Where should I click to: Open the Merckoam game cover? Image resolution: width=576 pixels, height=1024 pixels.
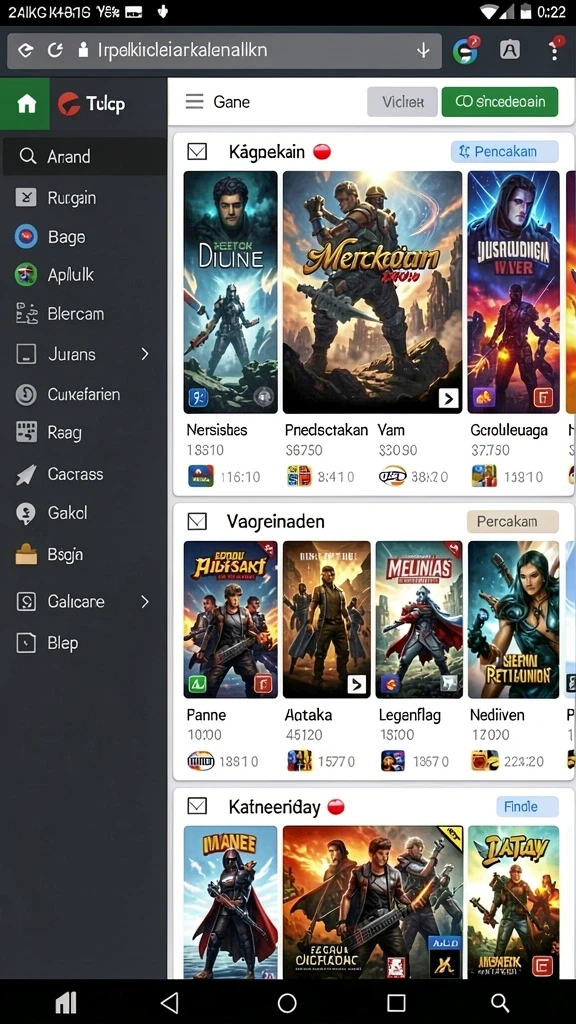click(372, 292)
